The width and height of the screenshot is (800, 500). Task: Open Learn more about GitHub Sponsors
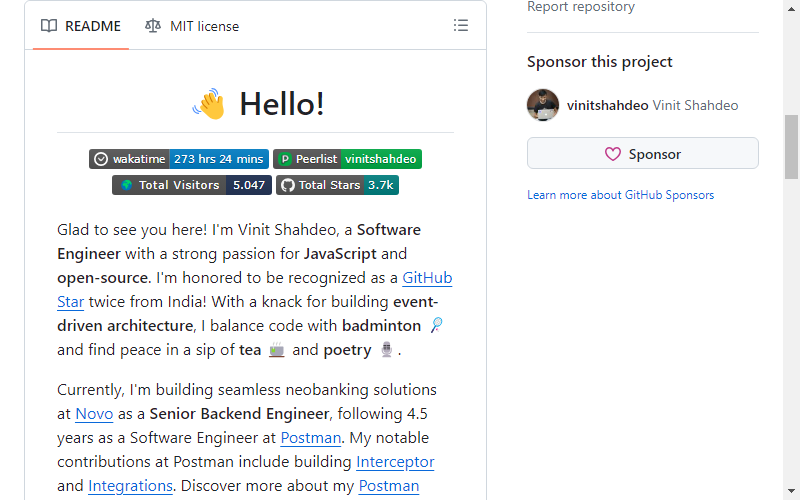pyautogui.click(x=620, y=195)
